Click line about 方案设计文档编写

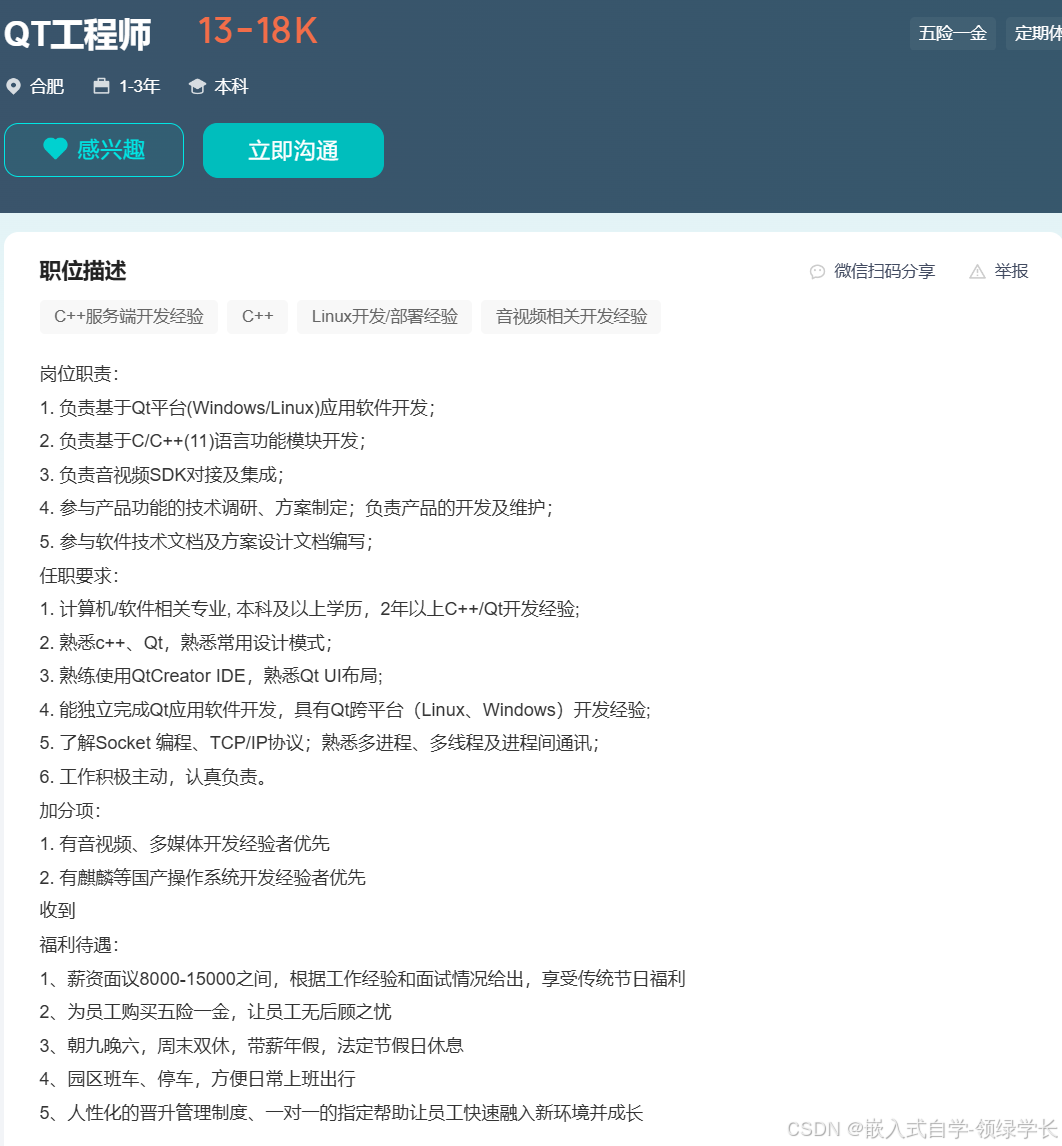pos(206,542)
